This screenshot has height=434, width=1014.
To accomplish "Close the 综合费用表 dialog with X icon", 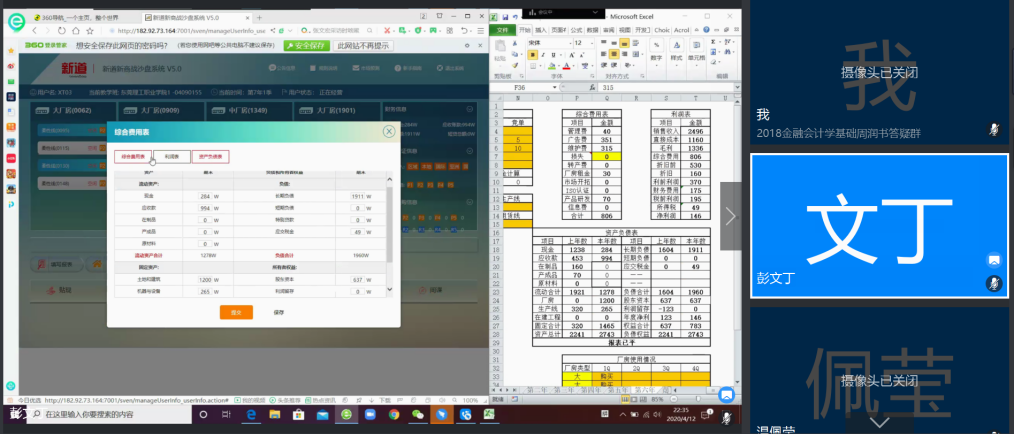I will [389, 131].
